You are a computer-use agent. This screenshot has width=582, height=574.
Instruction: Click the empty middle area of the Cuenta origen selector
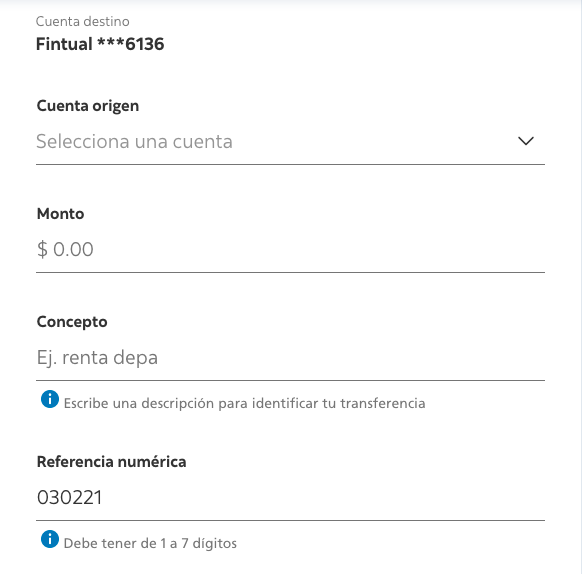(375, 141)
